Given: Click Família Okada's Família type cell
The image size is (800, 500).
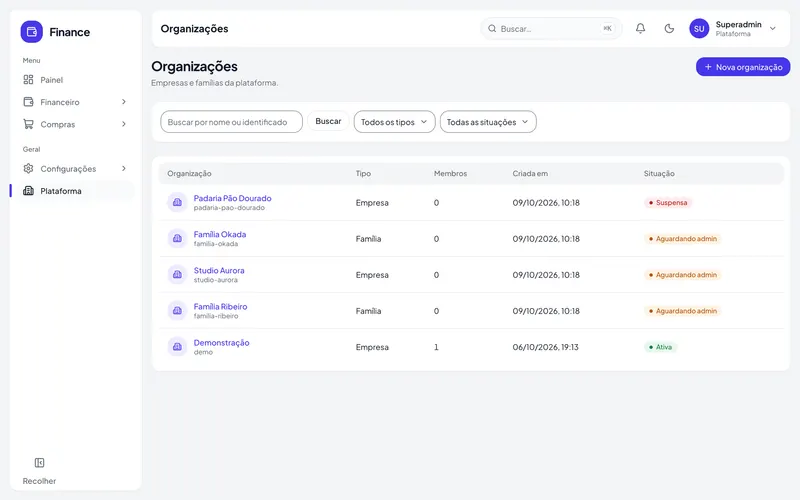Looking at the screenshot, I should (x=368, y=239).
